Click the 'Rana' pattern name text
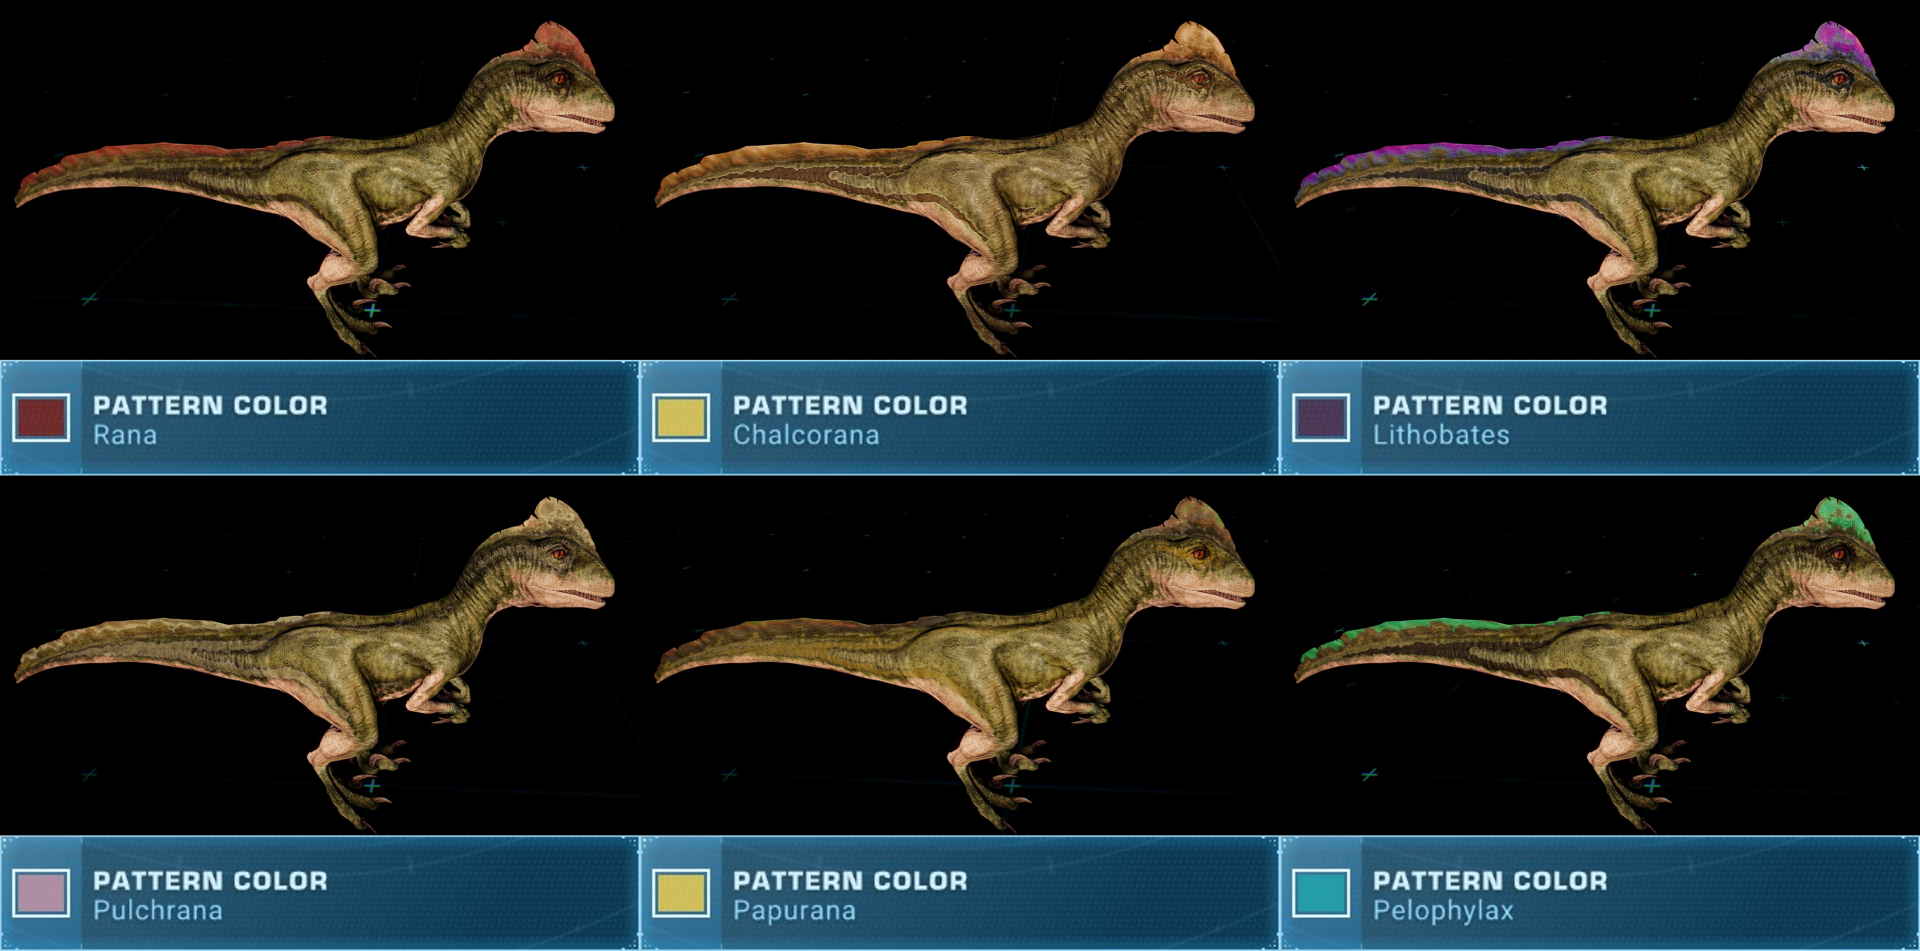This screenshot has height=951, width=1920. [x=125, y=435]
